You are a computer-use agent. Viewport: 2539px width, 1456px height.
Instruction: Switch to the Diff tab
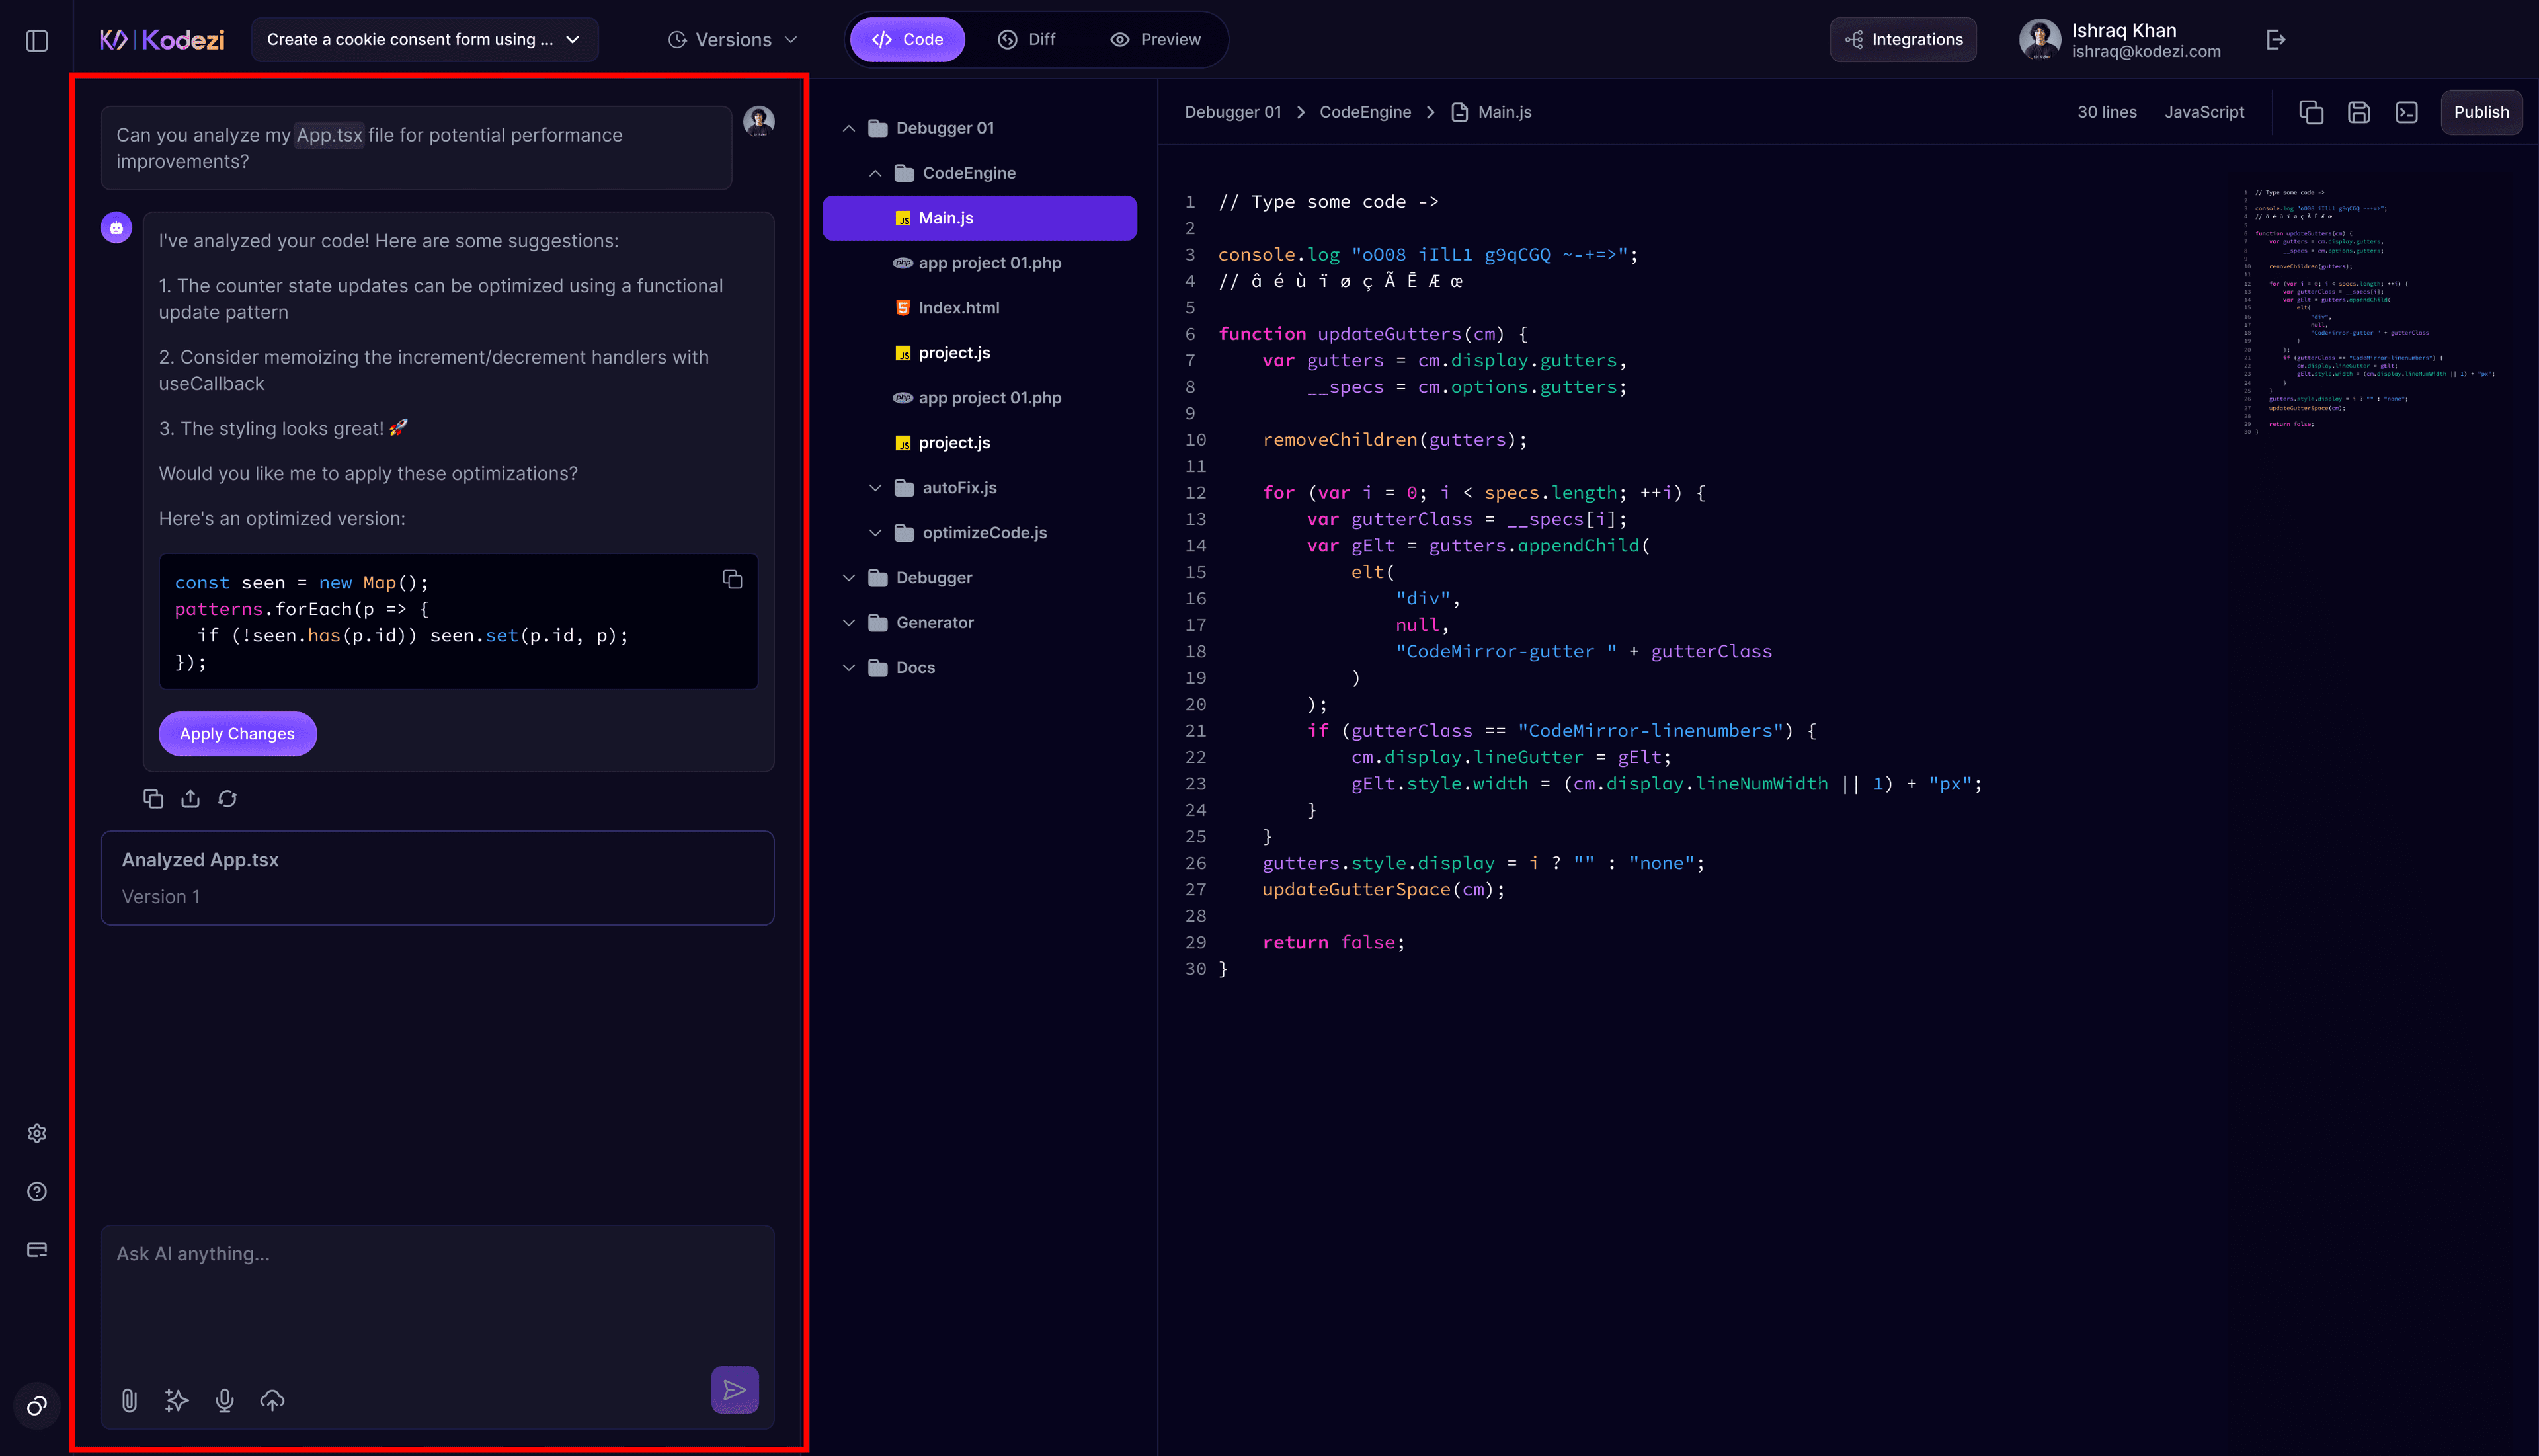tap(1027, 40)
